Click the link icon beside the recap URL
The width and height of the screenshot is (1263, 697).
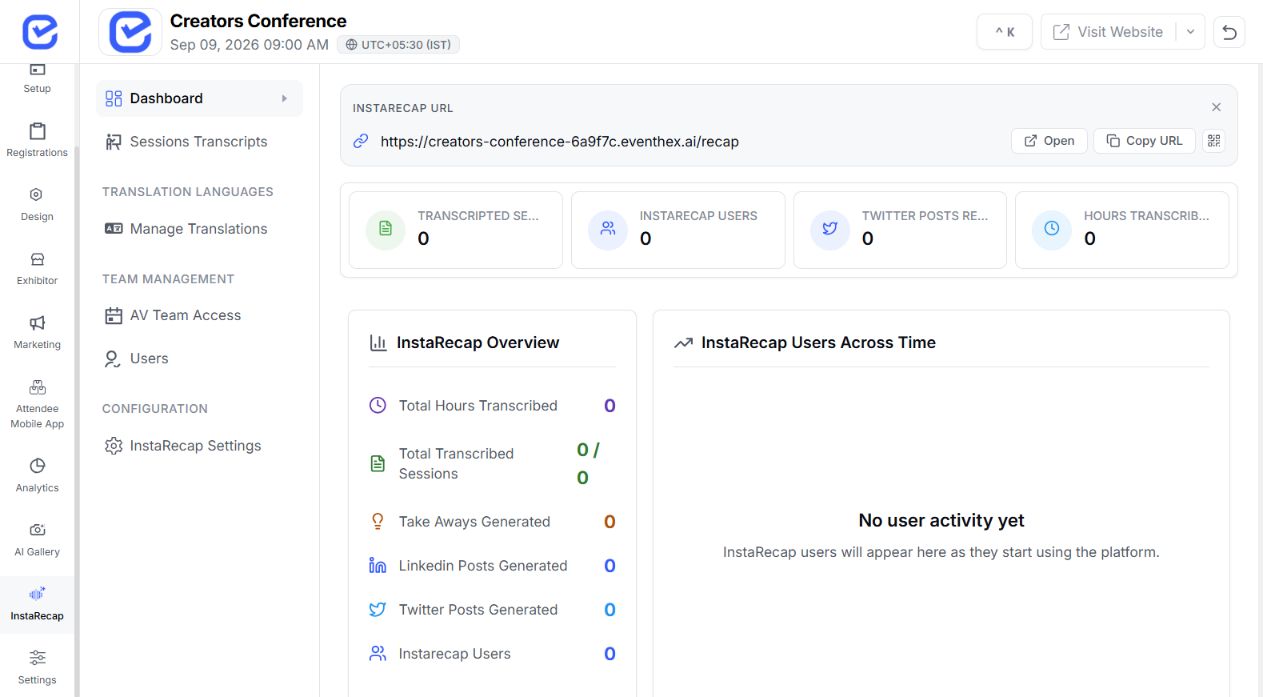[x=361, y=141]
